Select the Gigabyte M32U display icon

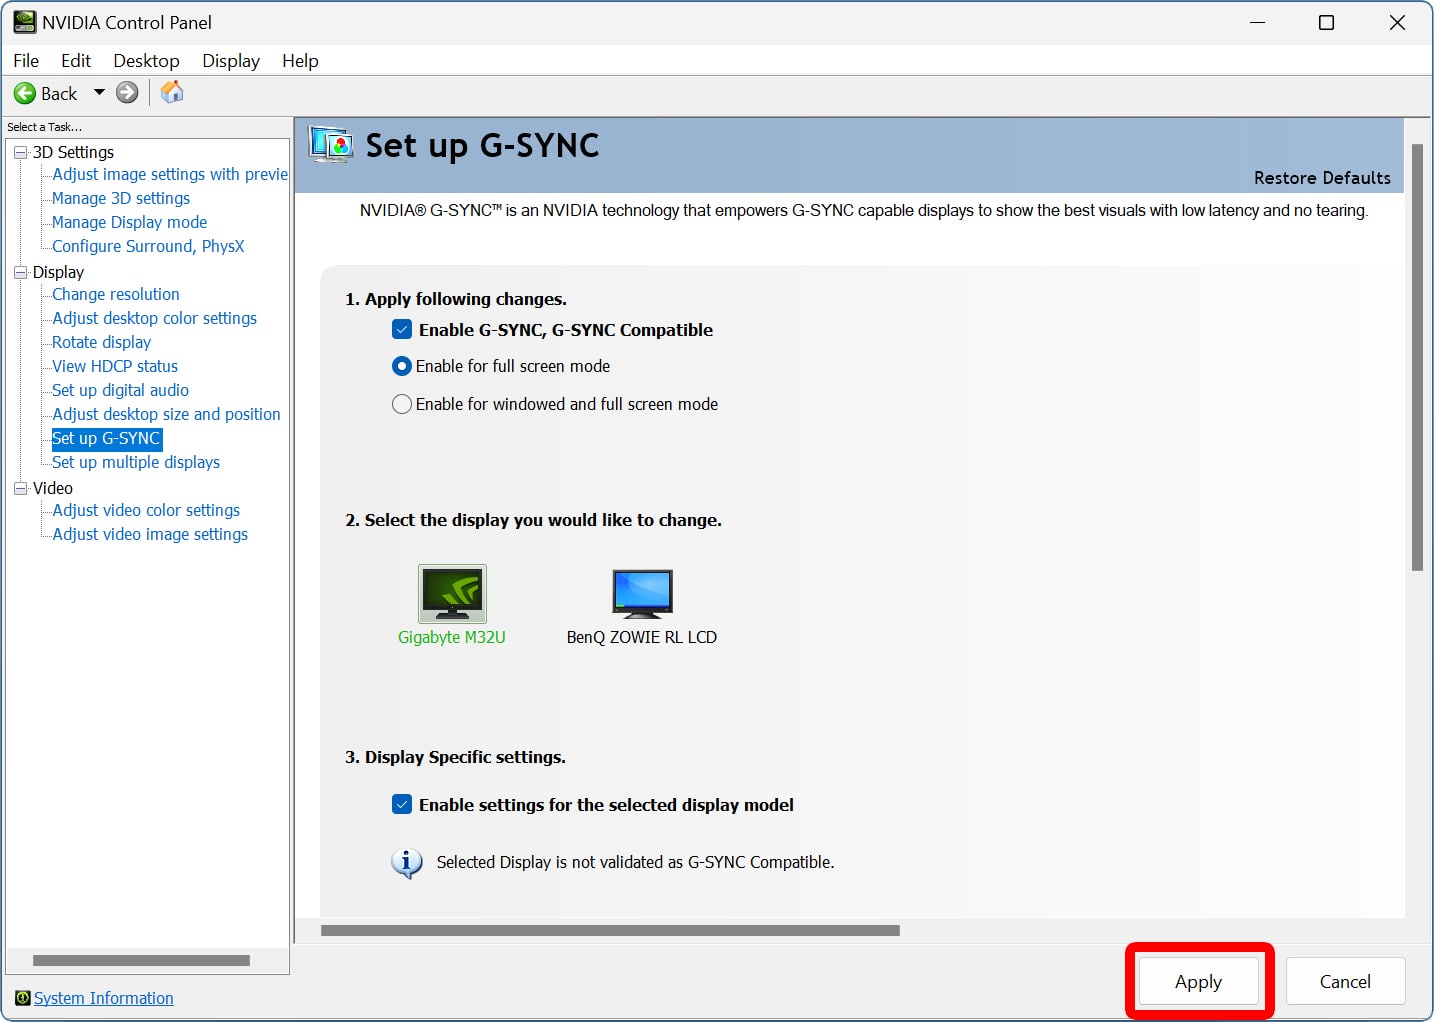coord(452,593)
